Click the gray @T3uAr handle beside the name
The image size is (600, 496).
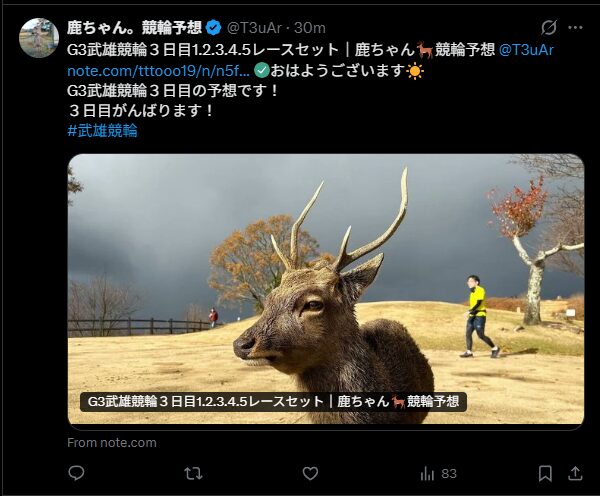(x=254, y=28)
